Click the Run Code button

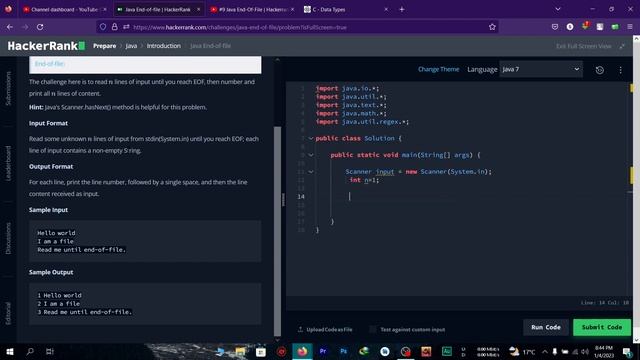coord(546,327)
